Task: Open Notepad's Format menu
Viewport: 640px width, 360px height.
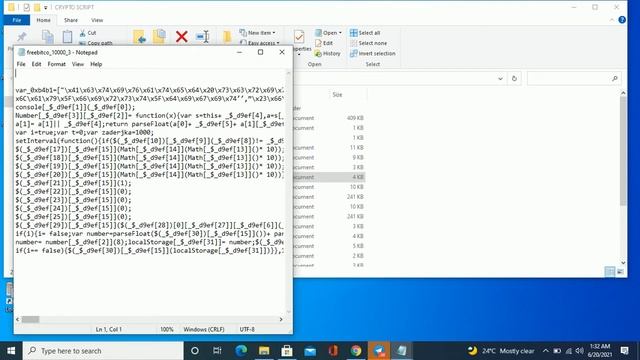Action: [x=56, y=64]
